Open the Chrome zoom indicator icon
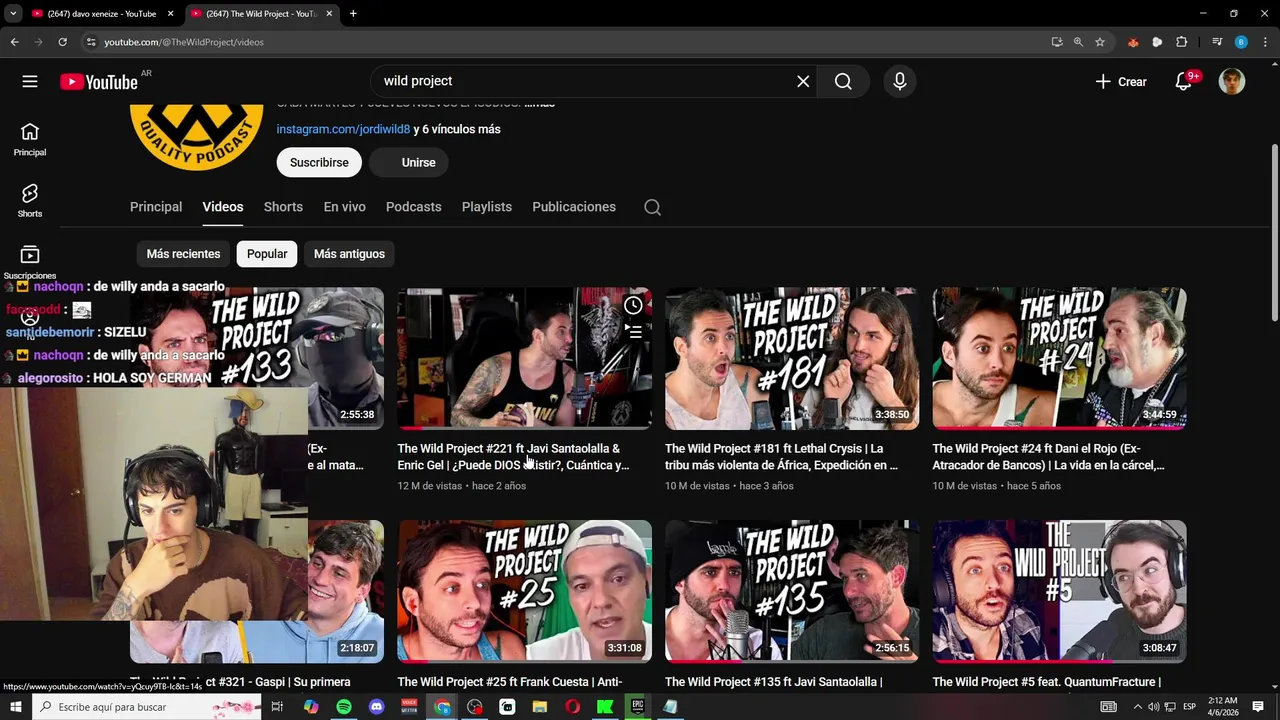1280x720 pixels. (x=1078, y=42)
